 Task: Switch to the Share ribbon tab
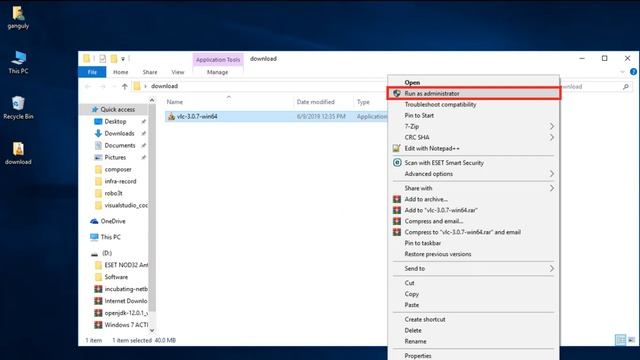pyautogui.click(x=150, y=72)
